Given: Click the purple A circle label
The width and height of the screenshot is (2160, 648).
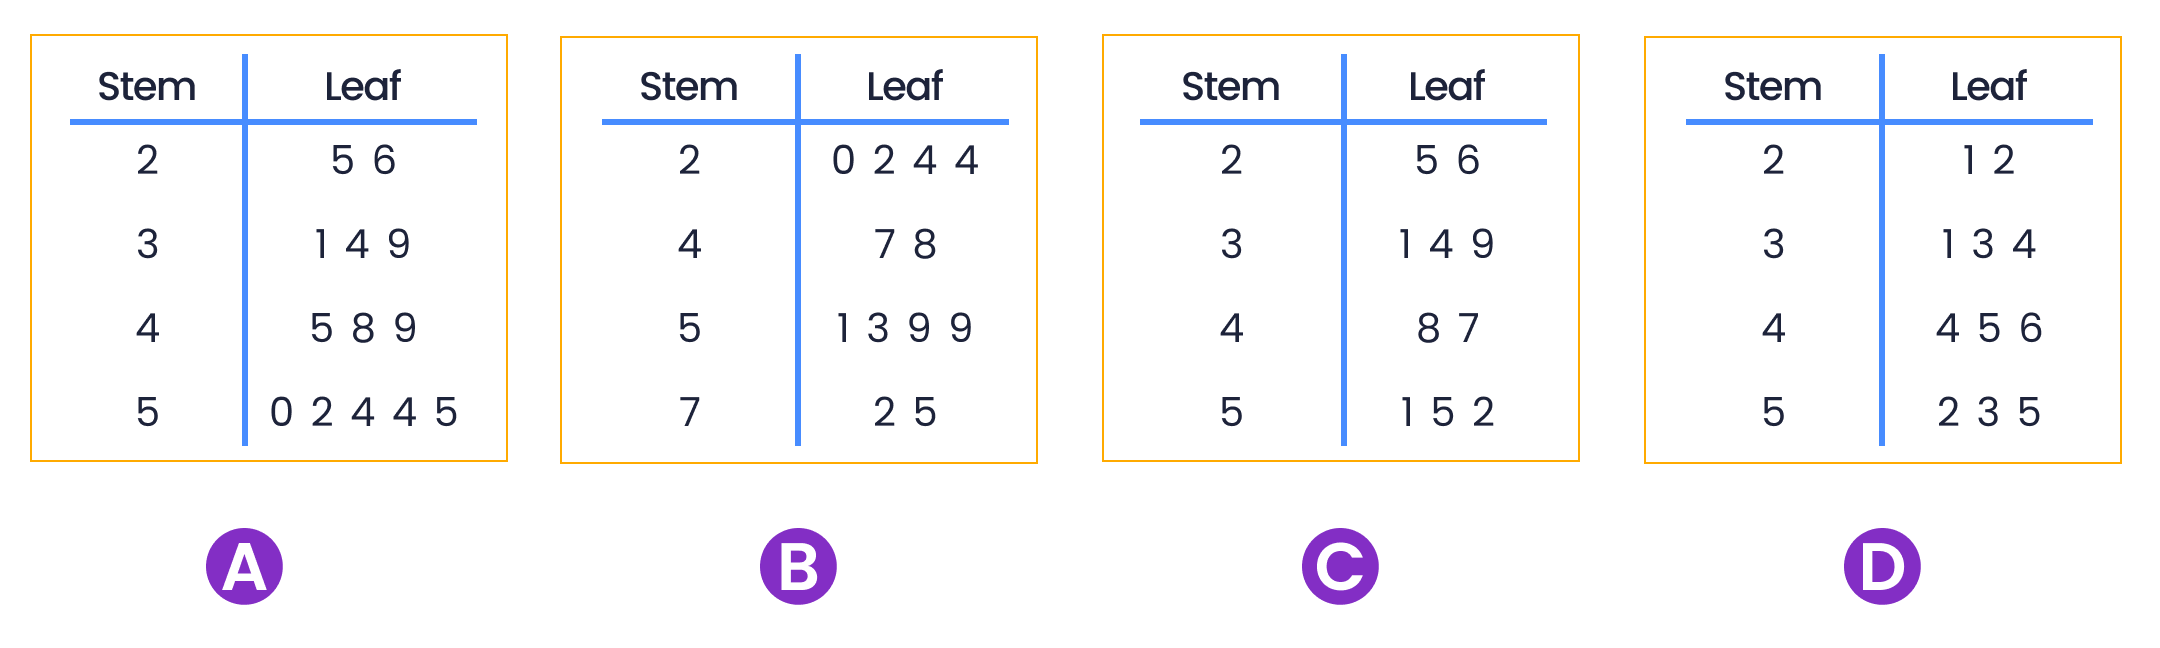Looking at the screenshot, I should 244,567.
